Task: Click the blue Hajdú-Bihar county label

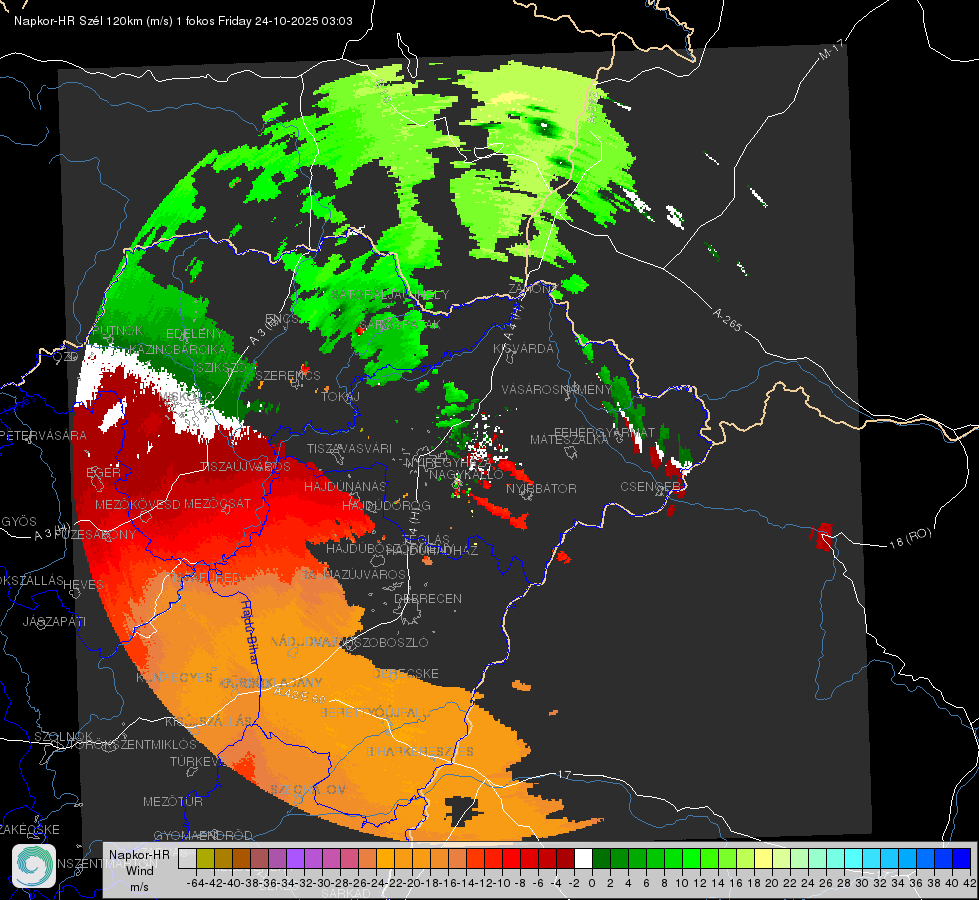Action: point(250,632)
